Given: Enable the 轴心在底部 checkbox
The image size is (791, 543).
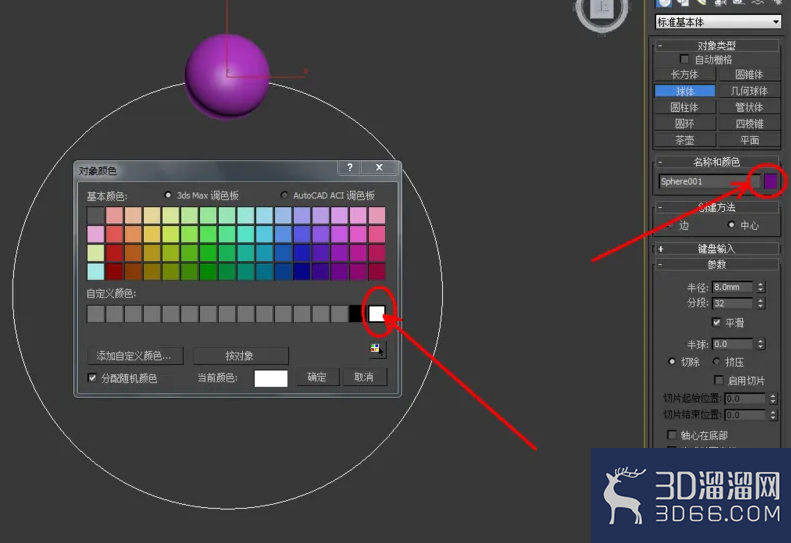Looking at the screenshot, I should [672, 435].
